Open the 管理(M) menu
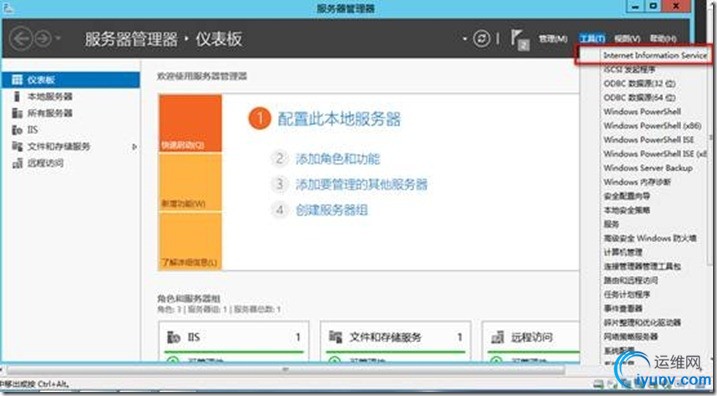The width and height of the screenshot is (717, 396). pyautogui.click(x=553, y=39)
